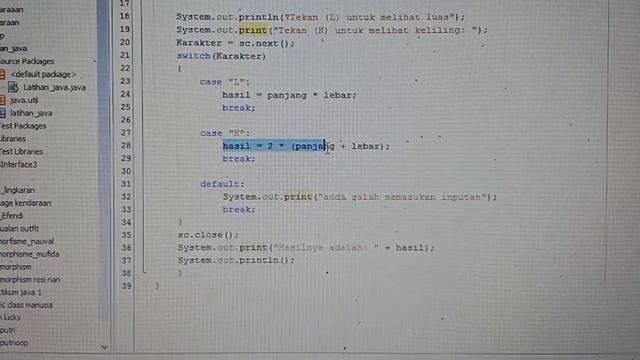Click line number 39 in the gutter

tap(127, 286)
